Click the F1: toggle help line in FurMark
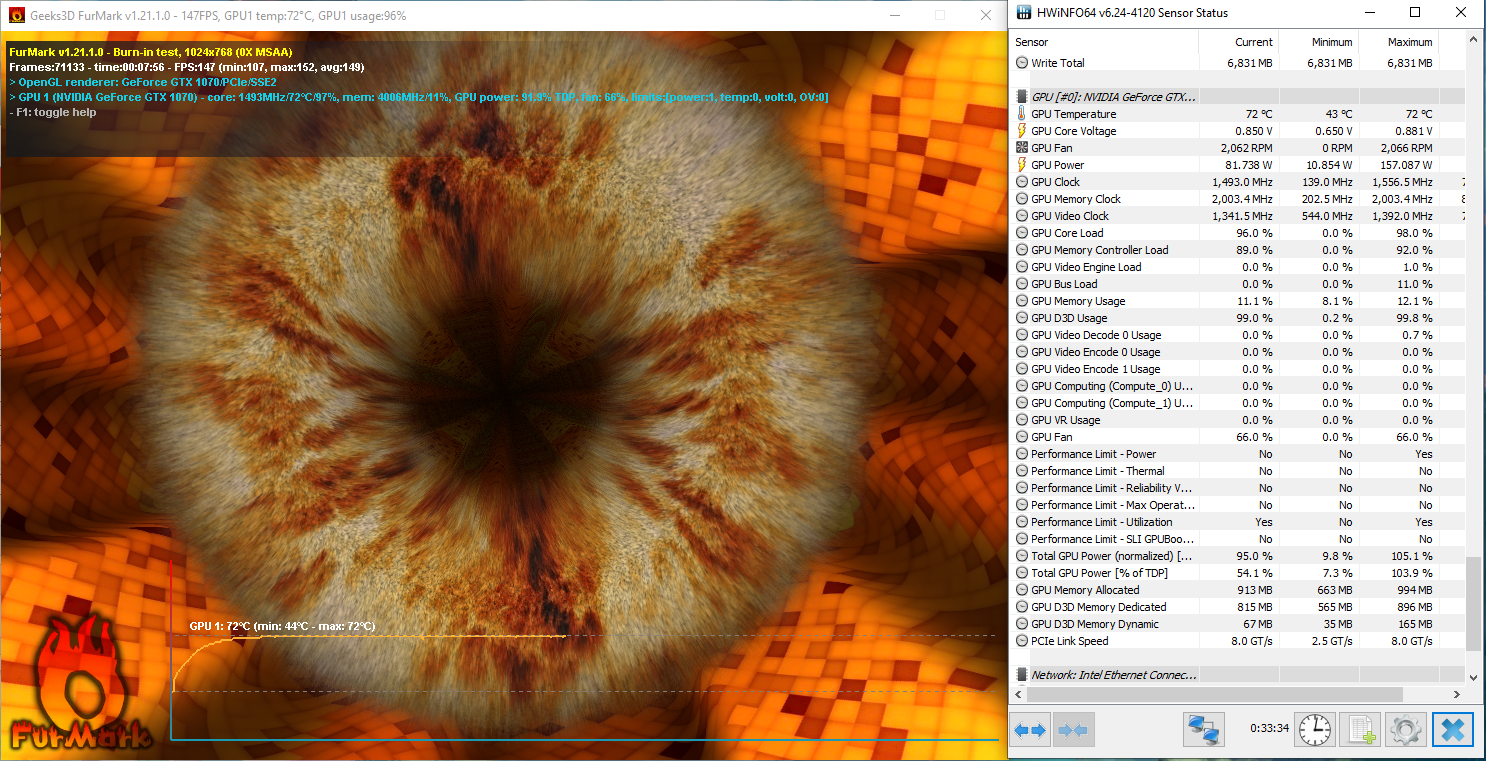This screenshot has height=761, width=1486. pos(53,112)
